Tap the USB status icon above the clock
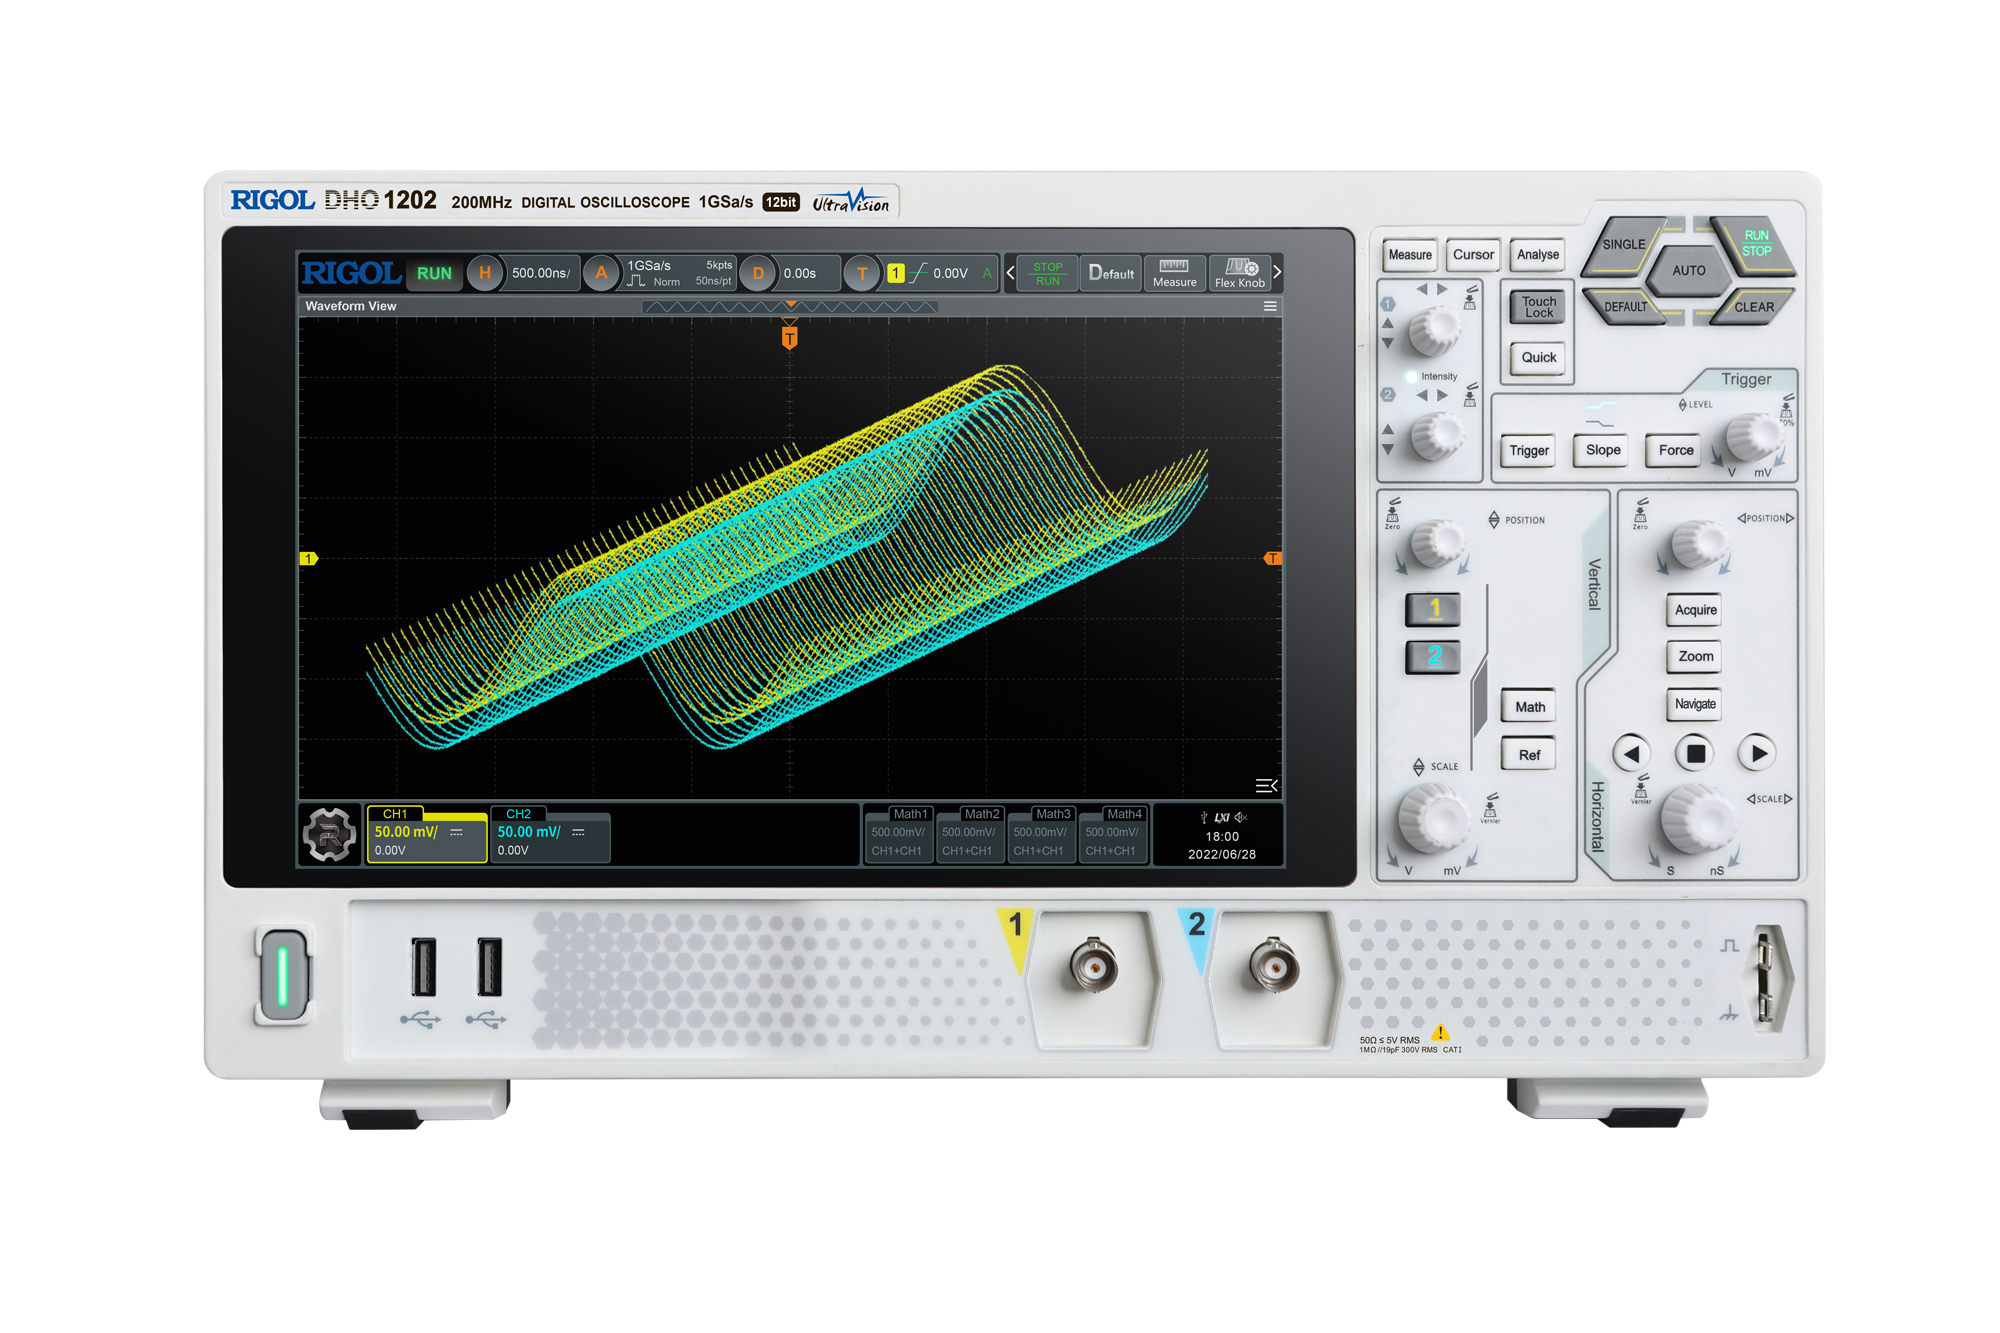 (x=1204, y=817)
